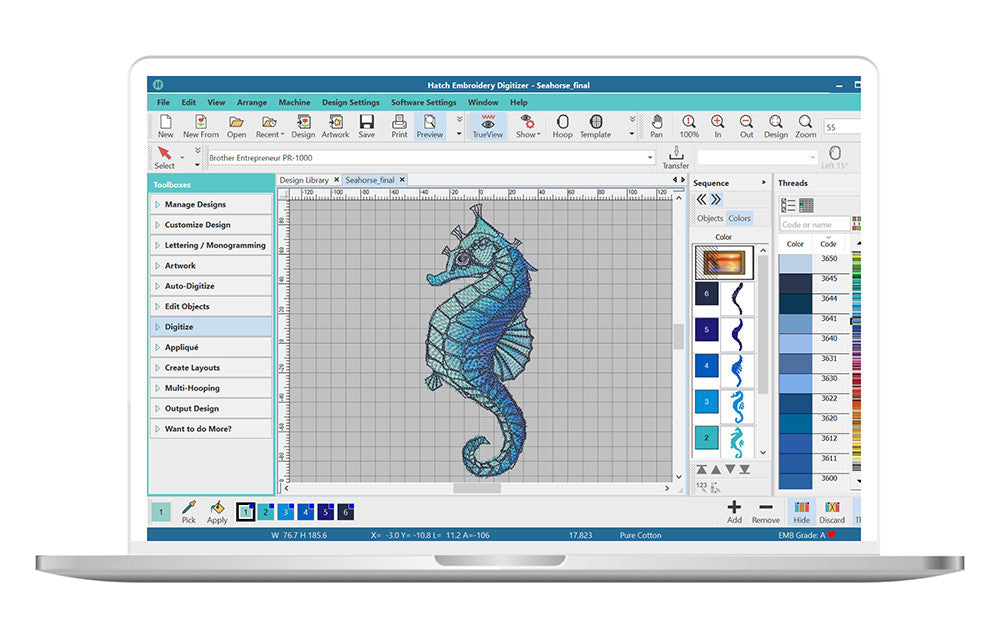
Task: Click the Print icon
Action: [x=399, y=124]
